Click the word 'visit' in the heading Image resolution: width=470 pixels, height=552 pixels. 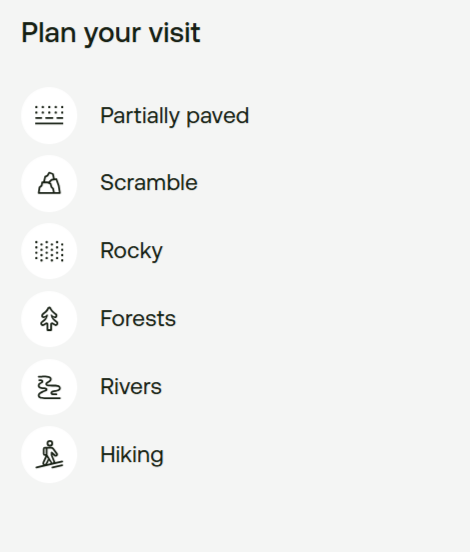(x=175, y=33)
